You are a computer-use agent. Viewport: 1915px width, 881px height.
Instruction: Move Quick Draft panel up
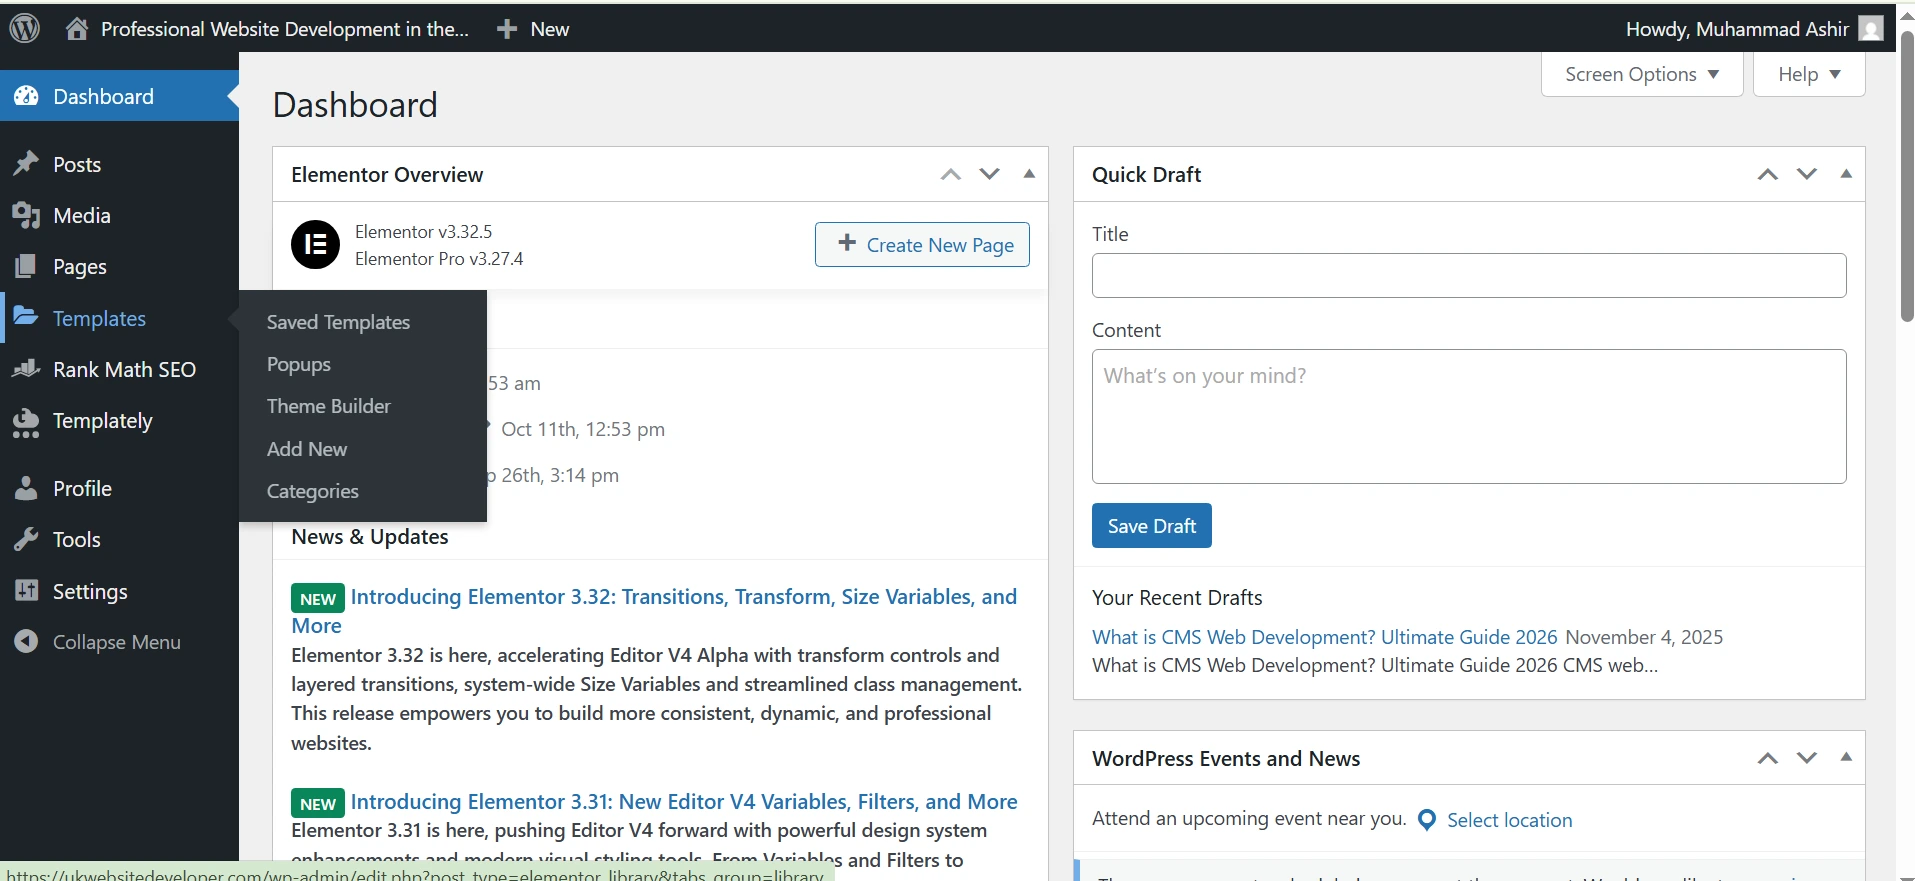point(1767,174)
